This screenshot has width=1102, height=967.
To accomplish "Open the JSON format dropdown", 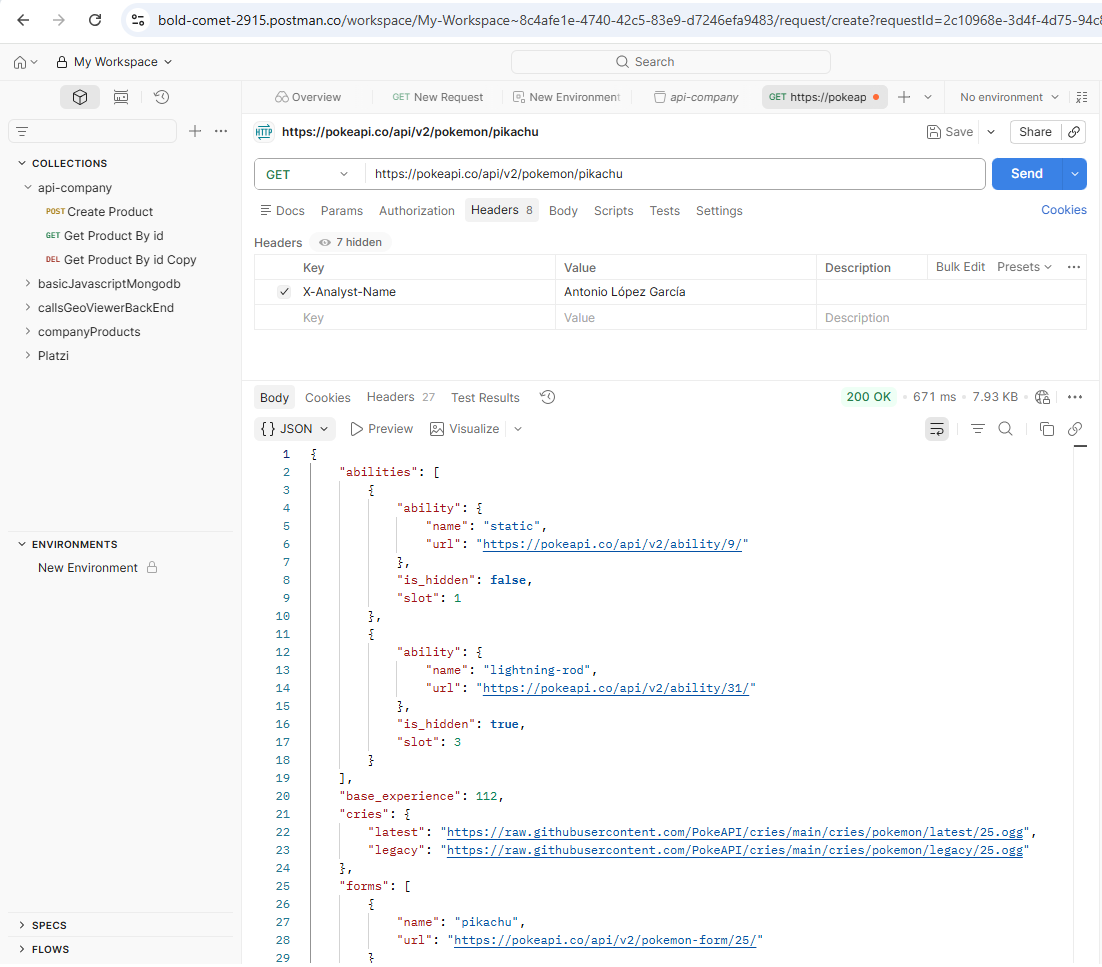I will [294, 429].
